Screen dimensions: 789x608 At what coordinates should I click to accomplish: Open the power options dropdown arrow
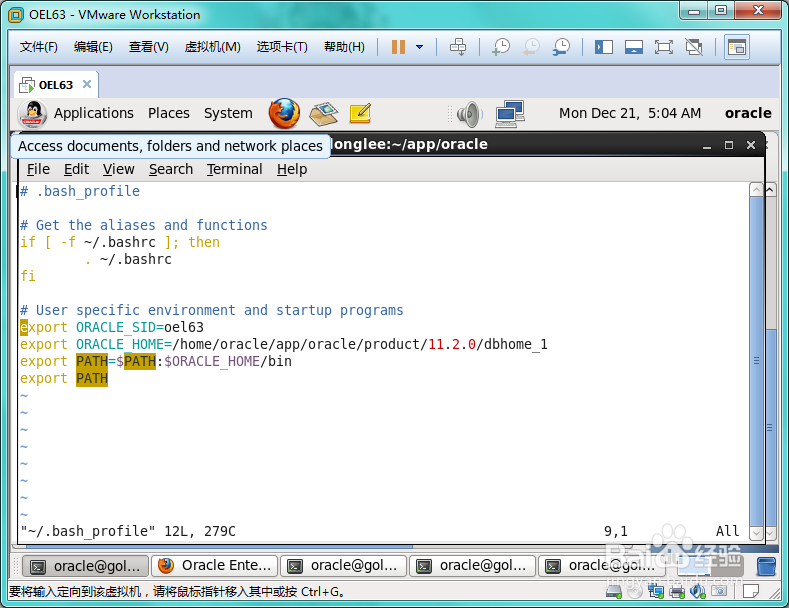tap(419, 47)
